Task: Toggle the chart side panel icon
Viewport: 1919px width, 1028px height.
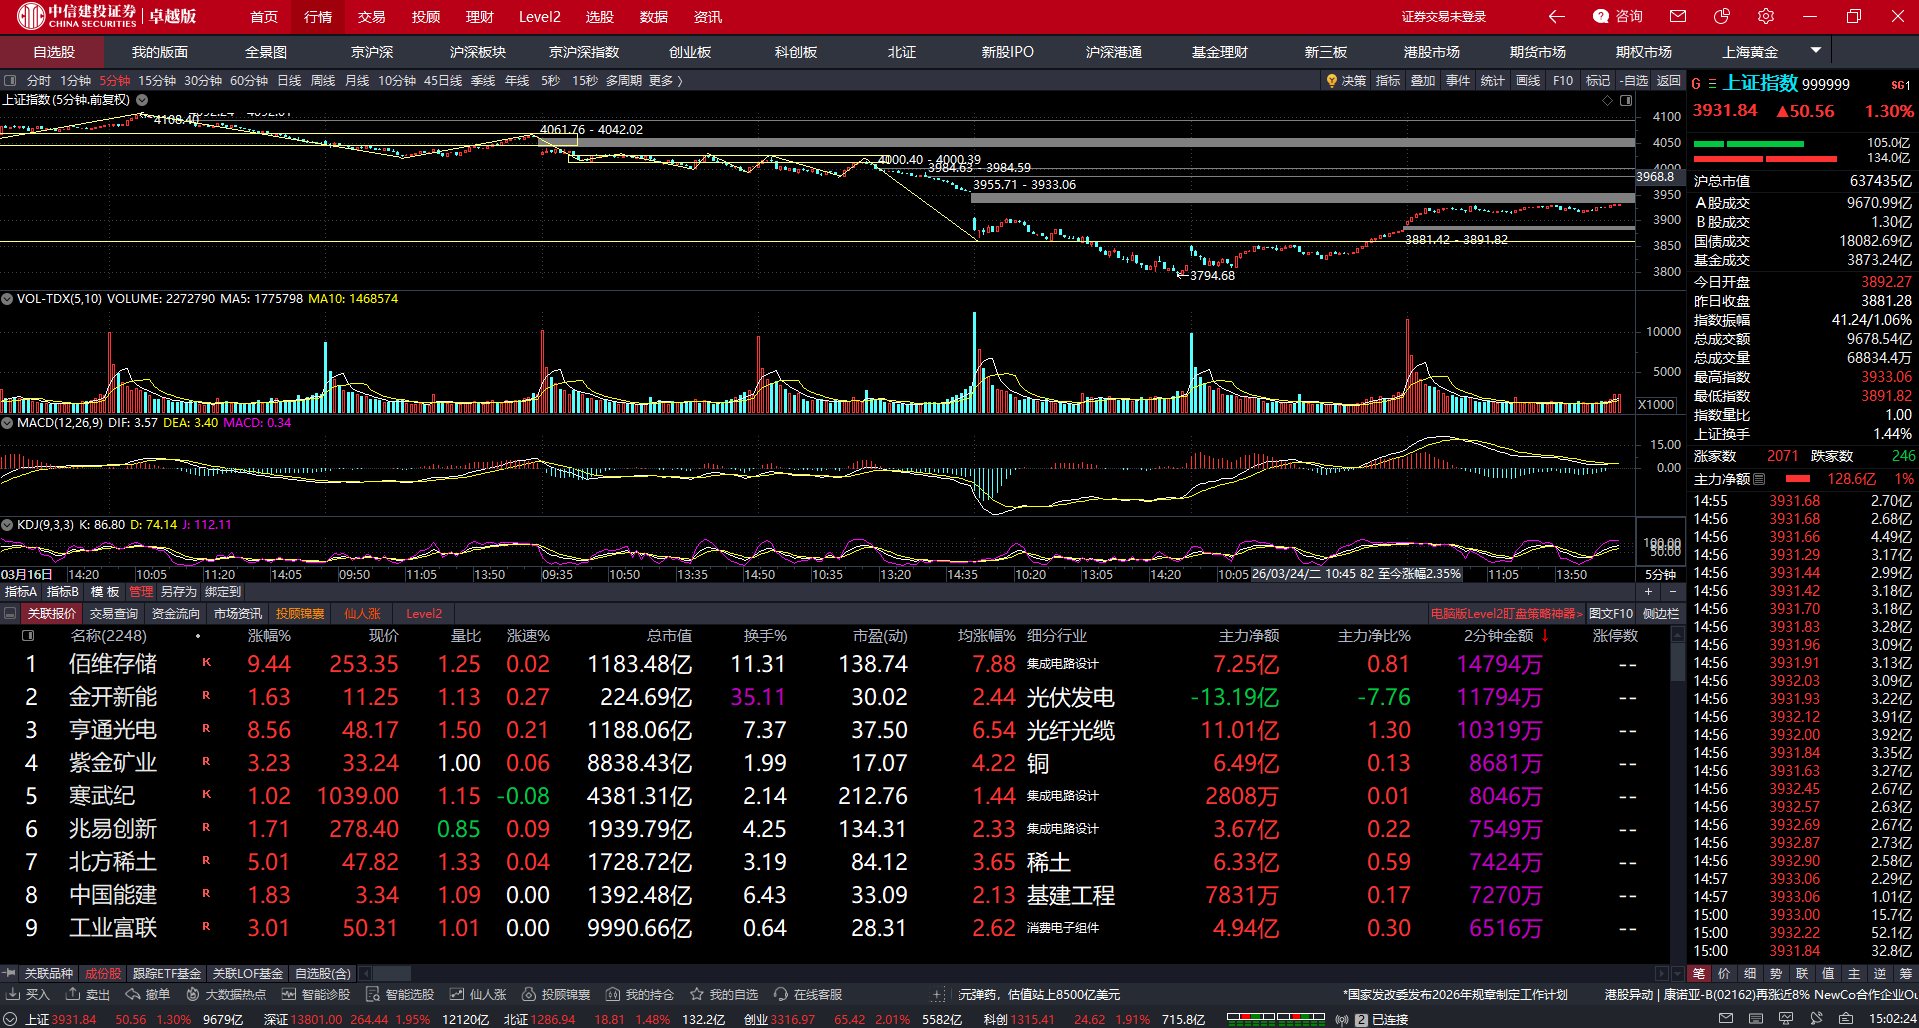Action: 1626,101
